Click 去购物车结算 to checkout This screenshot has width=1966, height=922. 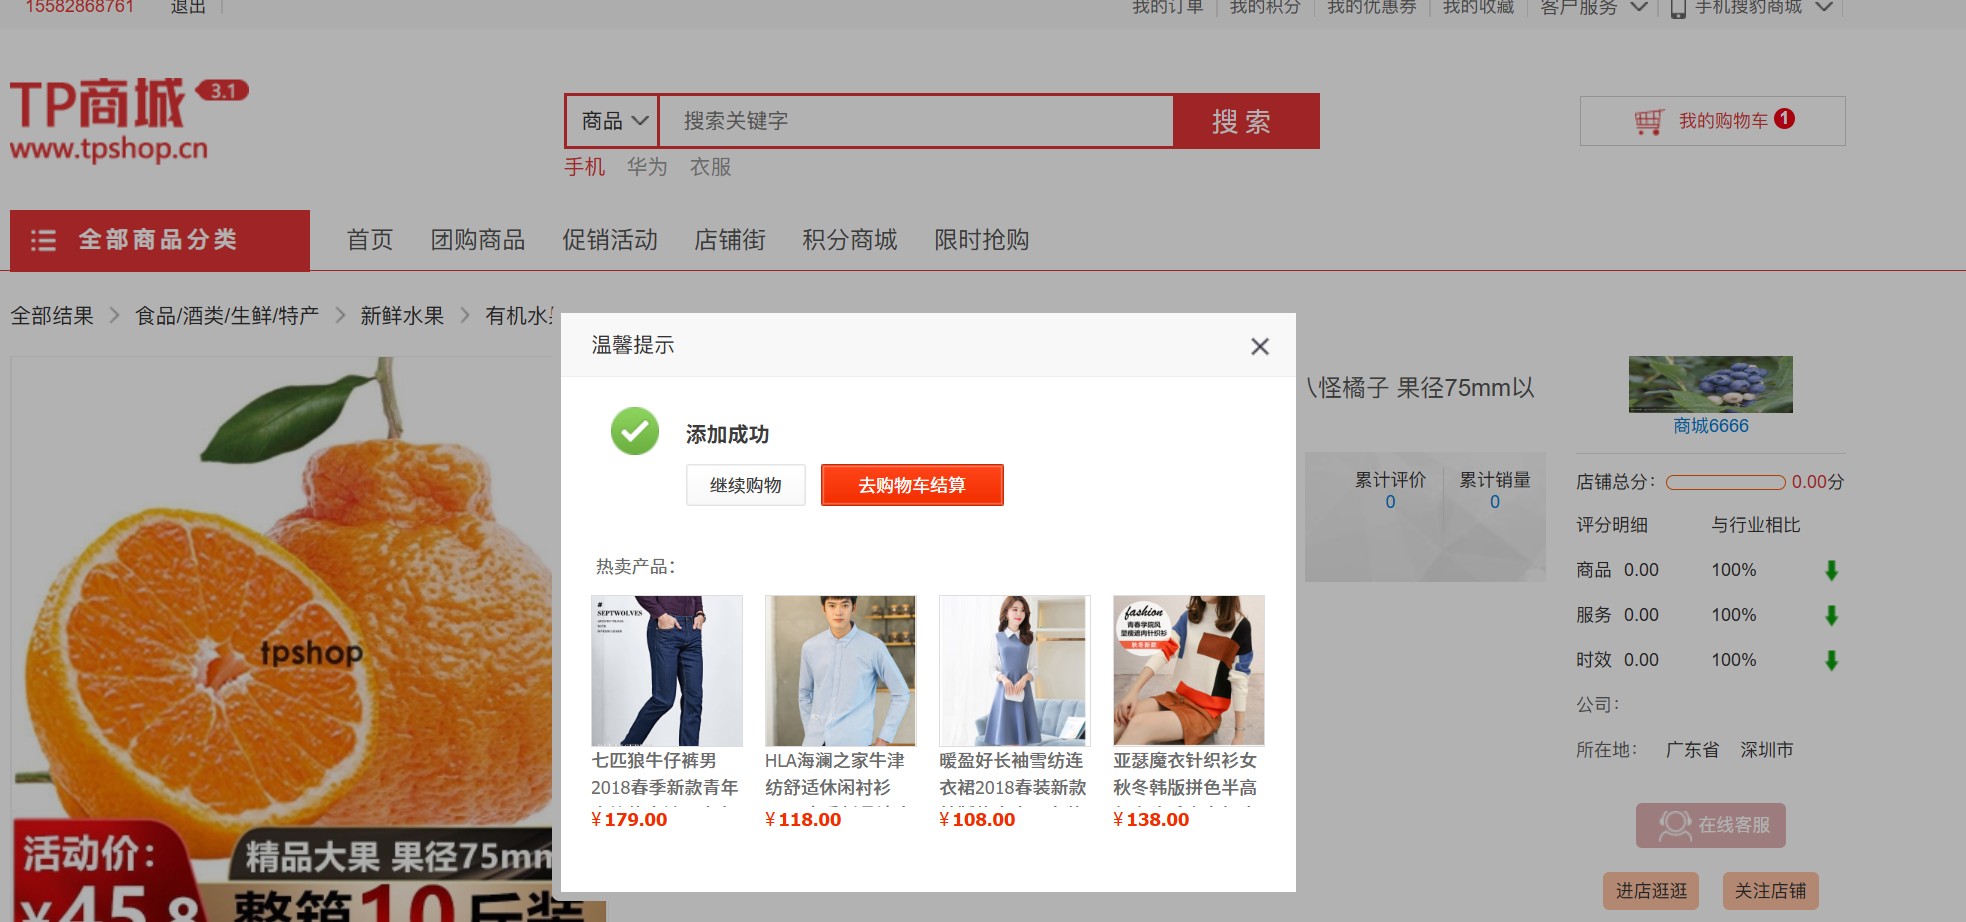pyautogui.click(x=911, y=485)
